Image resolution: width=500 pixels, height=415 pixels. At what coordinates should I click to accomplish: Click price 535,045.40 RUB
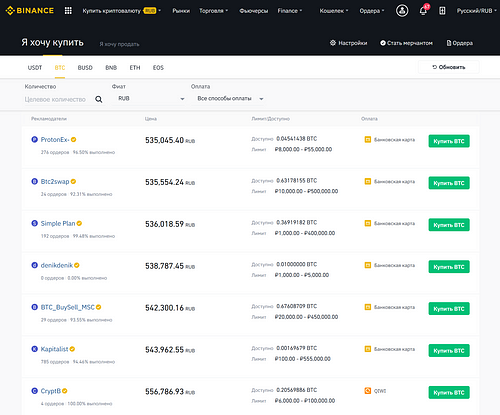(170, 140)
